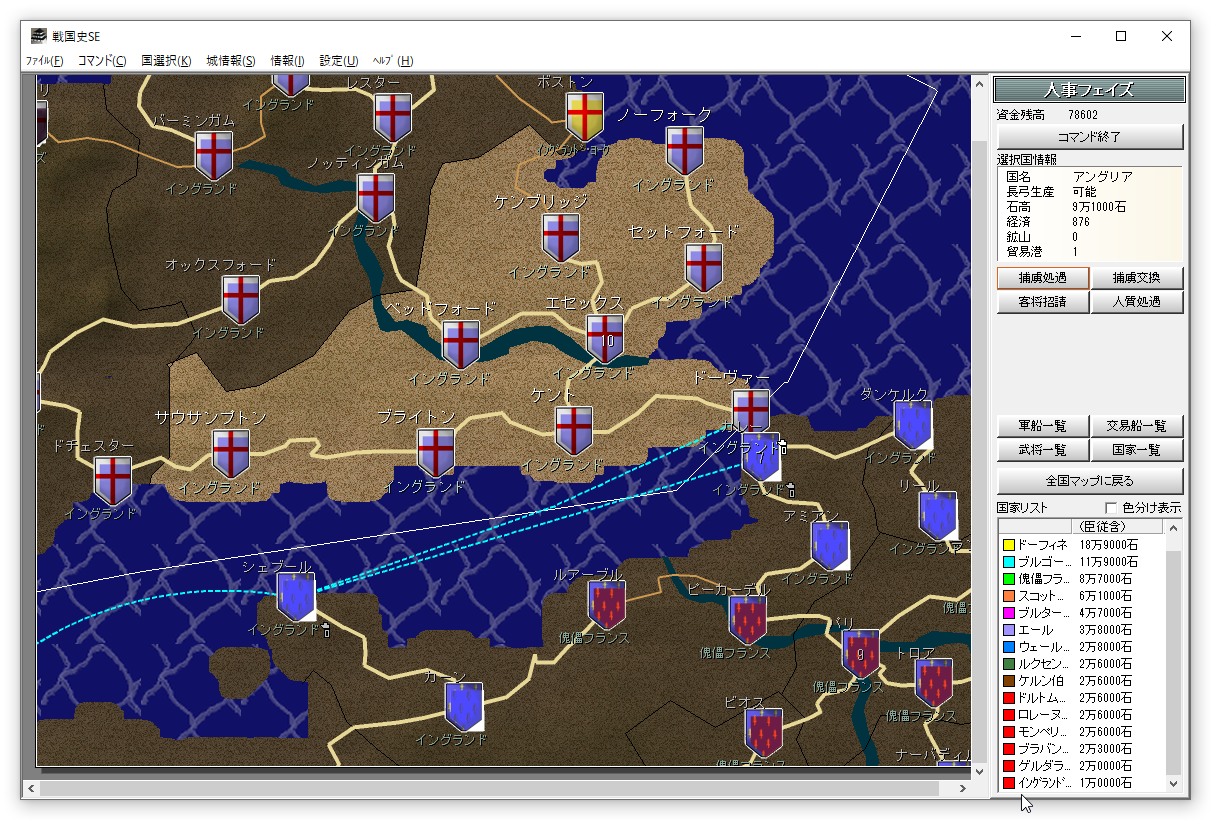Click the Boston yellow shield icon
Image resolution: width=1211 pixels, height=820 pixels.
(585, 116)
